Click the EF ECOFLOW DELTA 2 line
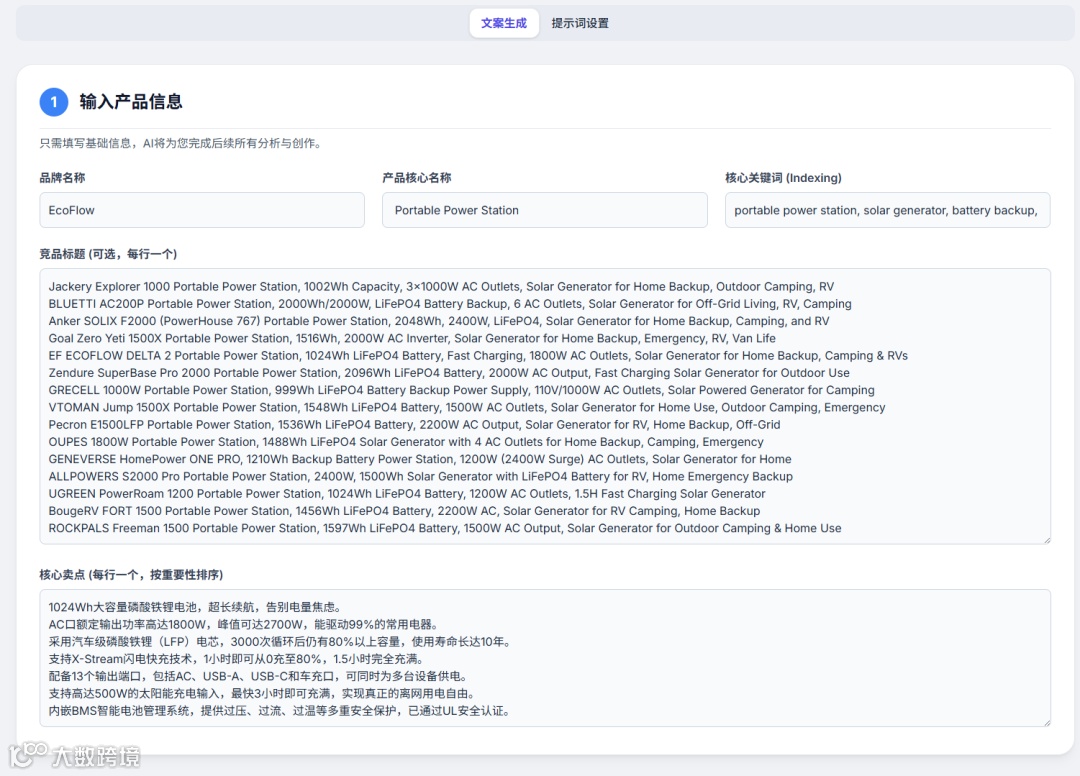 478,355
